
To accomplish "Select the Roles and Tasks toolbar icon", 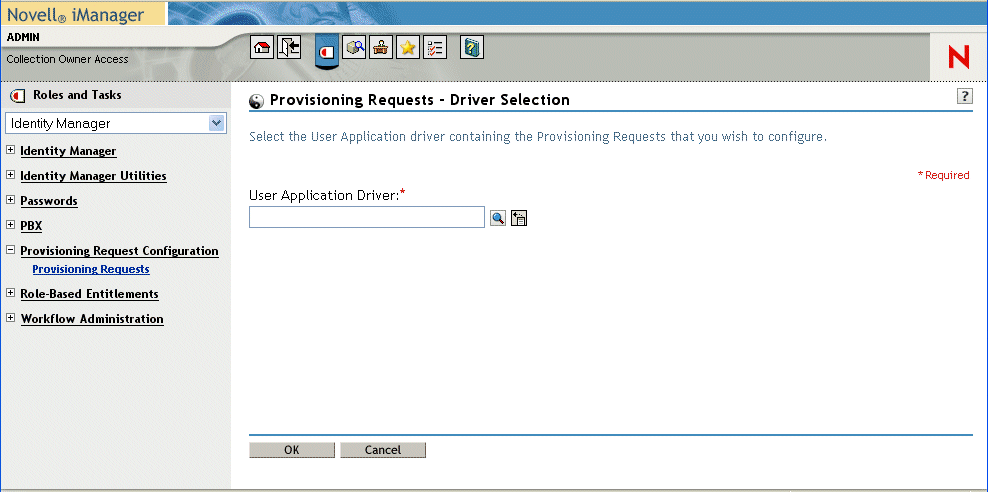I will coord(326,50).
